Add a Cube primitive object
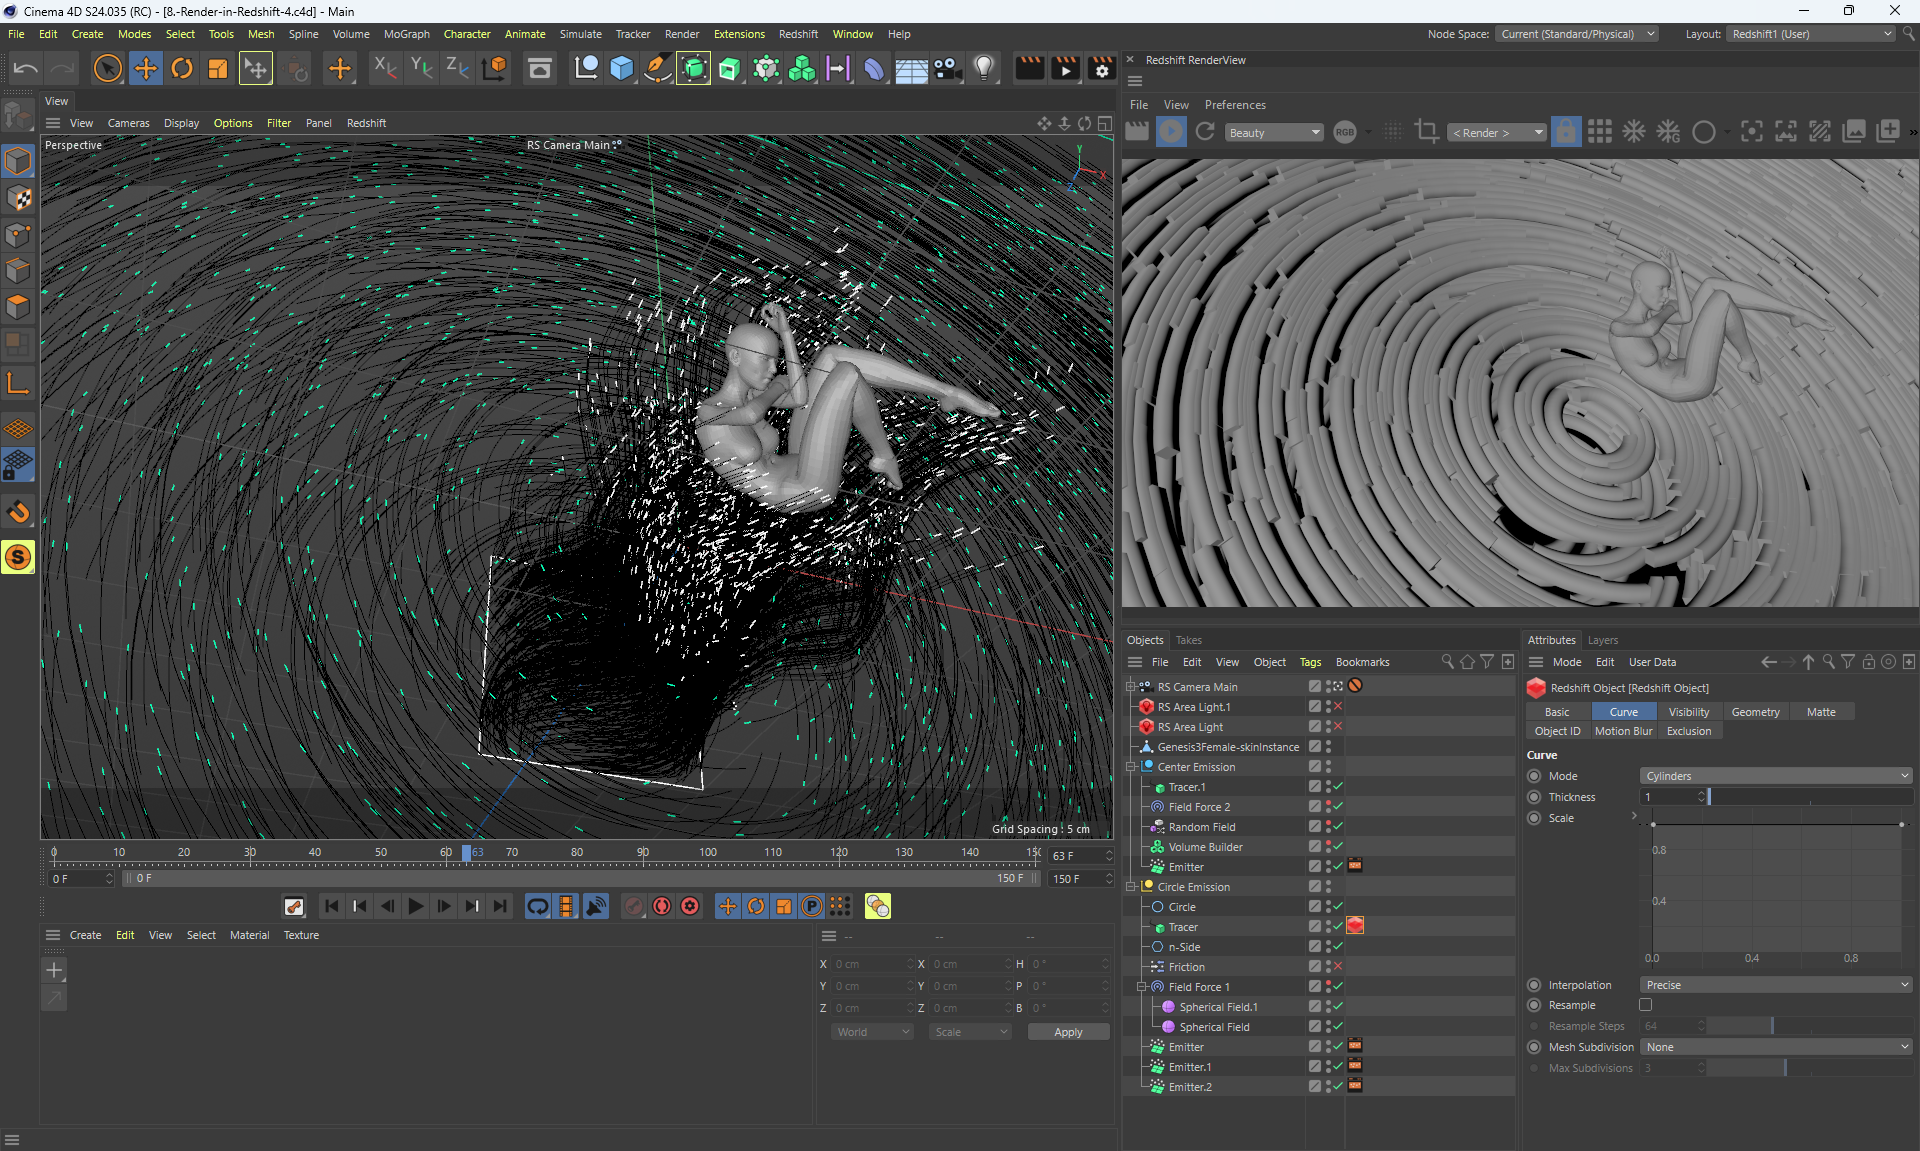1920x1151 pixels. point(621,69)
